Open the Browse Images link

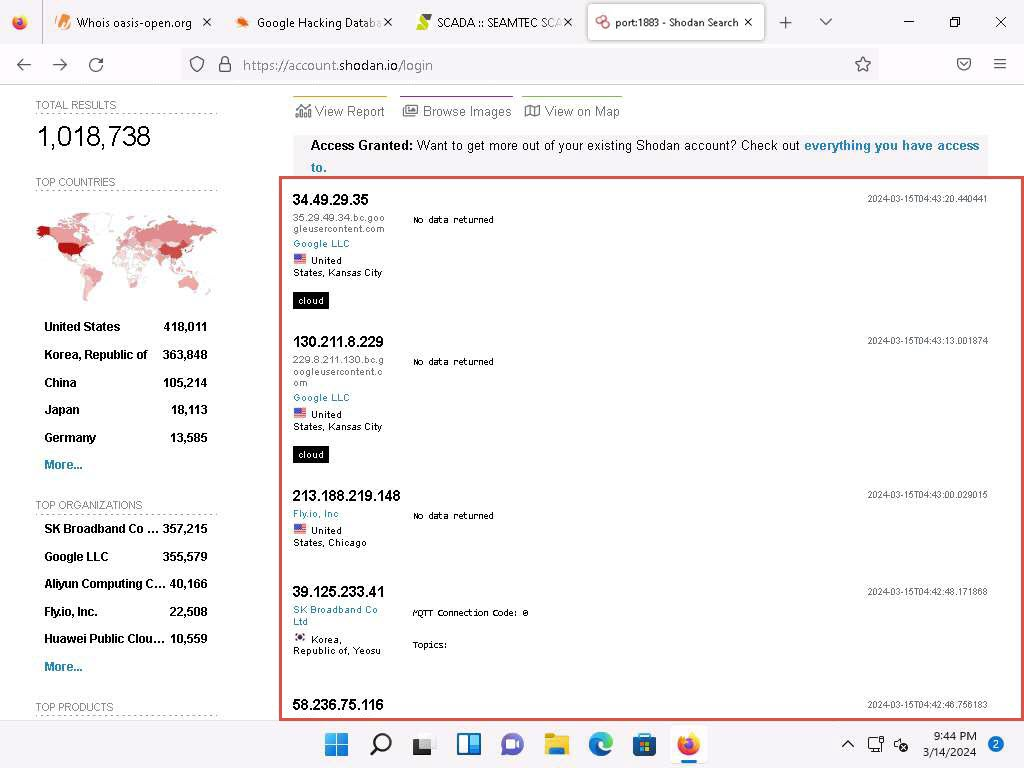[456, 112]
